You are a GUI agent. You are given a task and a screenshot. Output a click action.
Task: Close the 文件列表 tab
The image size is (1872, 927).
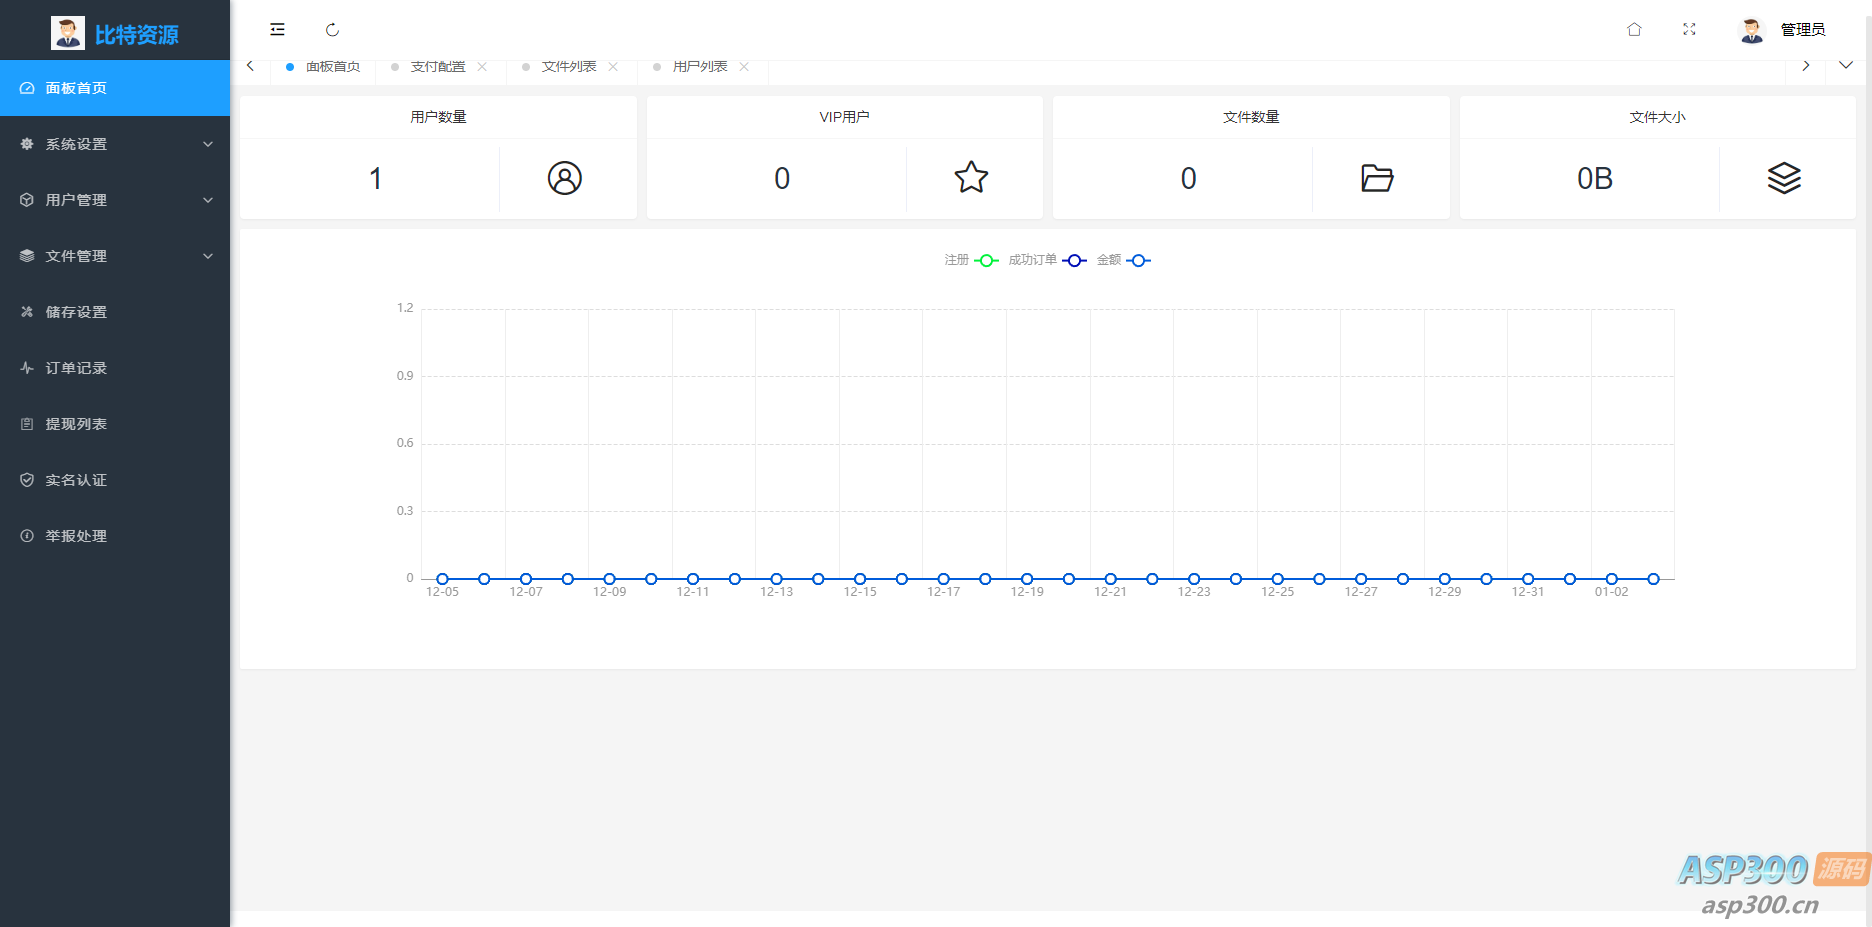tap(613, 67)
